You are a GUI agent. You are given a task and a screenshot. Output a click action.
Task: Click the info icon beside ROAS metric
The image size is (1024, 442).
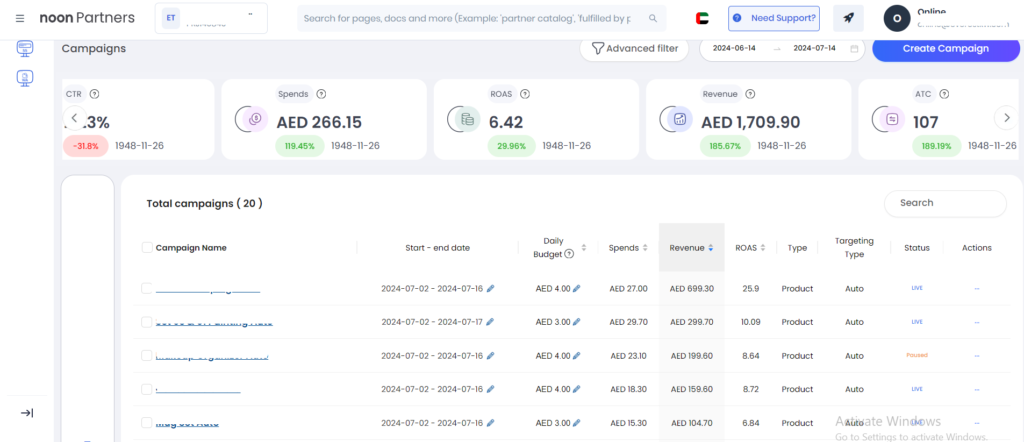point(525,94)
